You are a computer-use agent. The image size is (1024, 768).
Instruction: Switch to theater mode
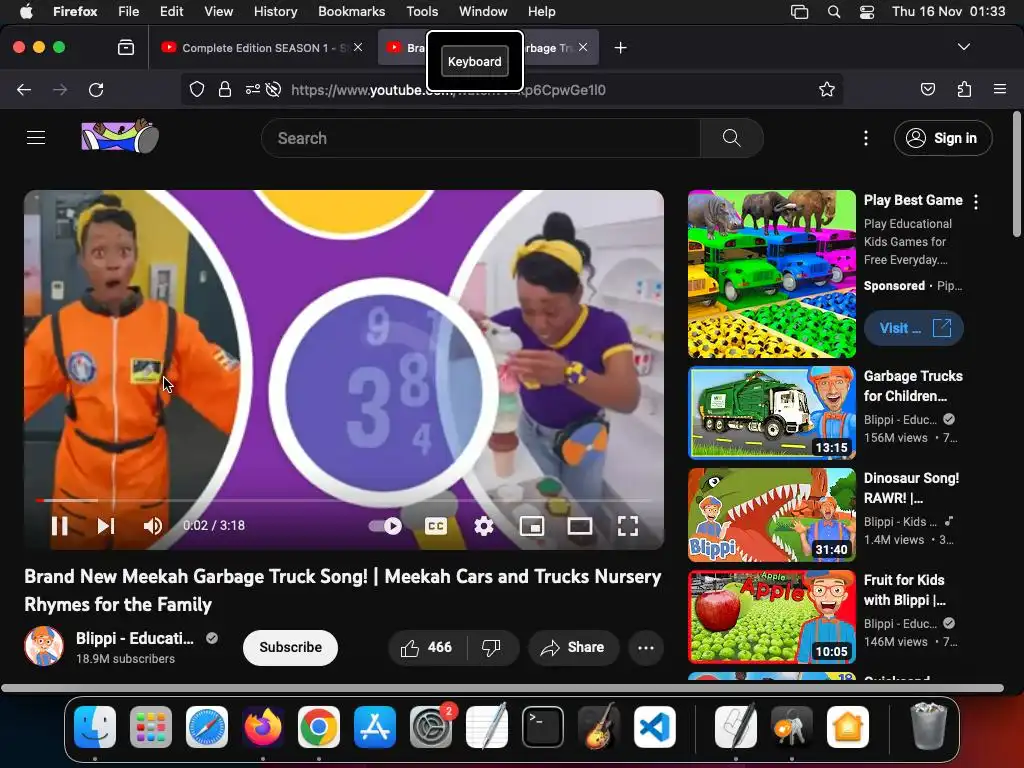click(x=580, y=526)
